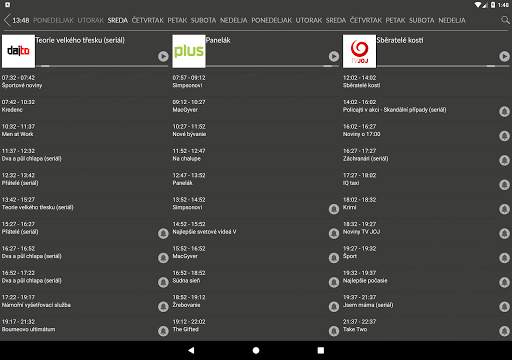Open the search magnifier icon

pyautogui.click(x=505, y=20)
